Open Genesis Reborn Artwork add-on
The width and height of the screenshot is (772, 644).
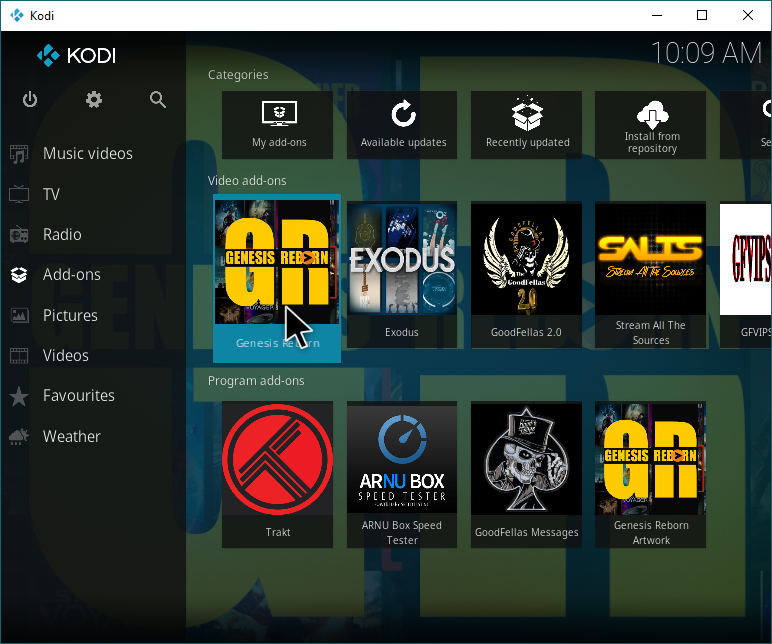pyautogui.click(x=650, y=475)
